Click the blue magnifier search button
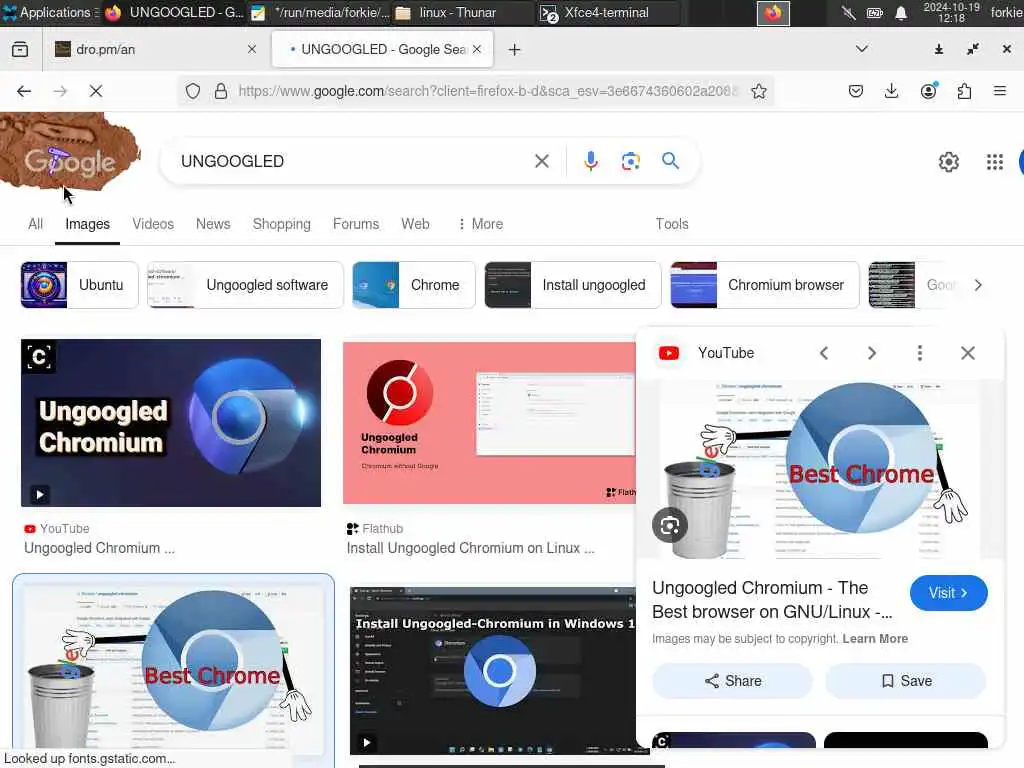This screenshot has width=1024, height=768. pyautogui.click(x=671, y=161)
